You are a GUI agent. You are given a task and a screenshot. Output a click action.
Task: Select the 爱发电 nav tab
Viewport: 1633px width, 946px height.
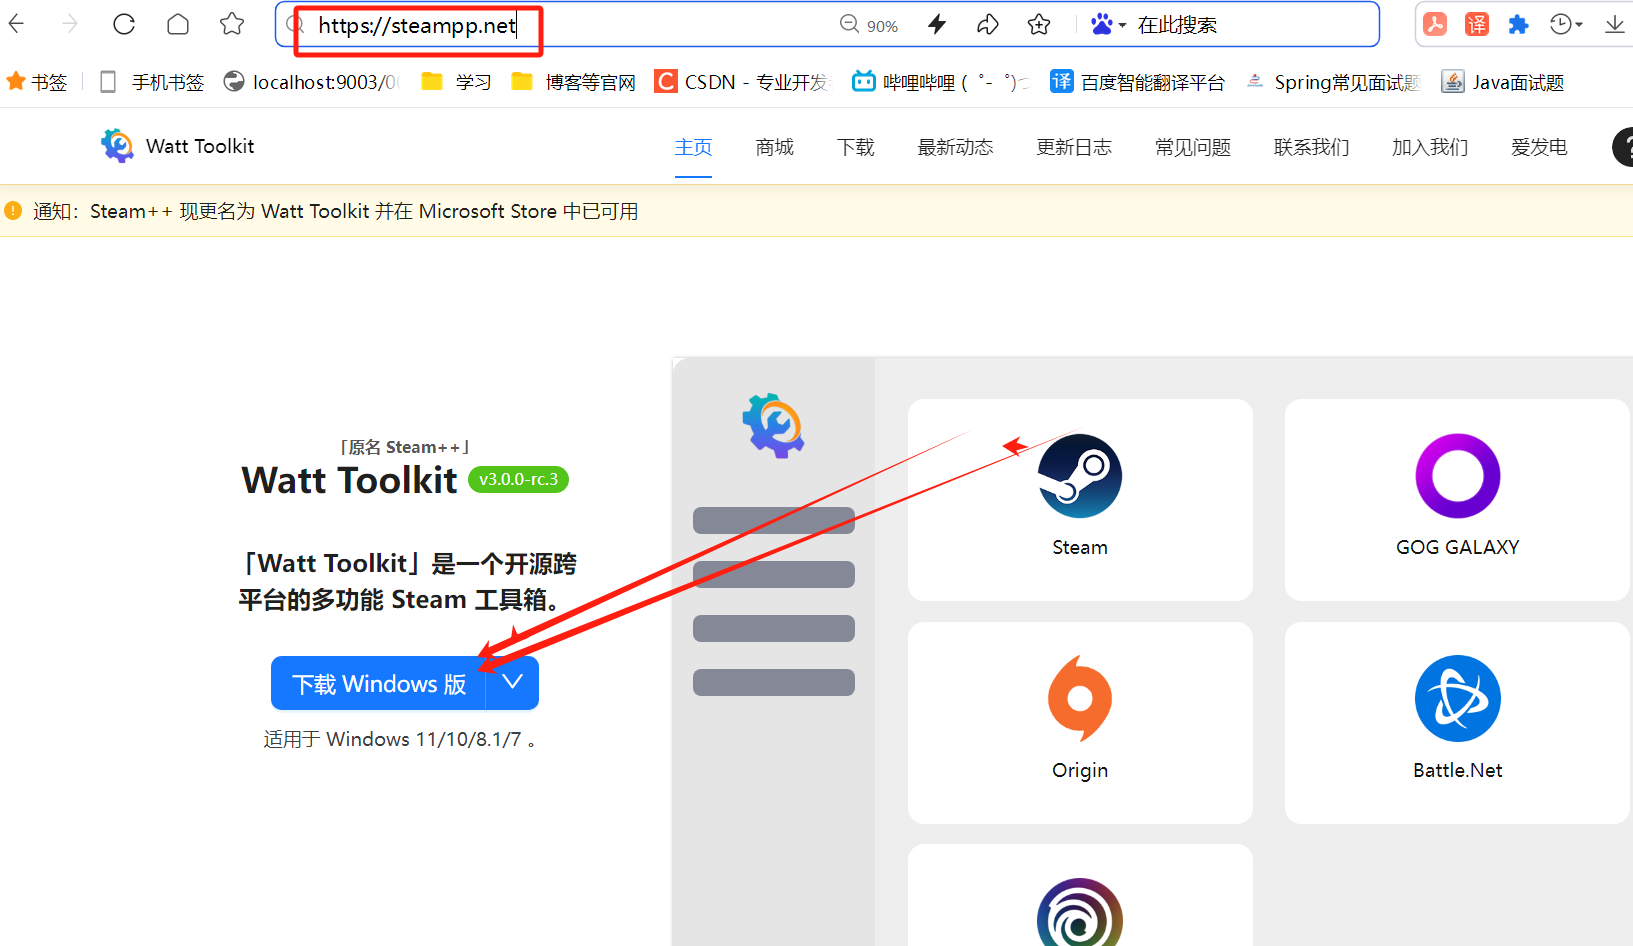pyautogui.click(x=1539, y=147)
